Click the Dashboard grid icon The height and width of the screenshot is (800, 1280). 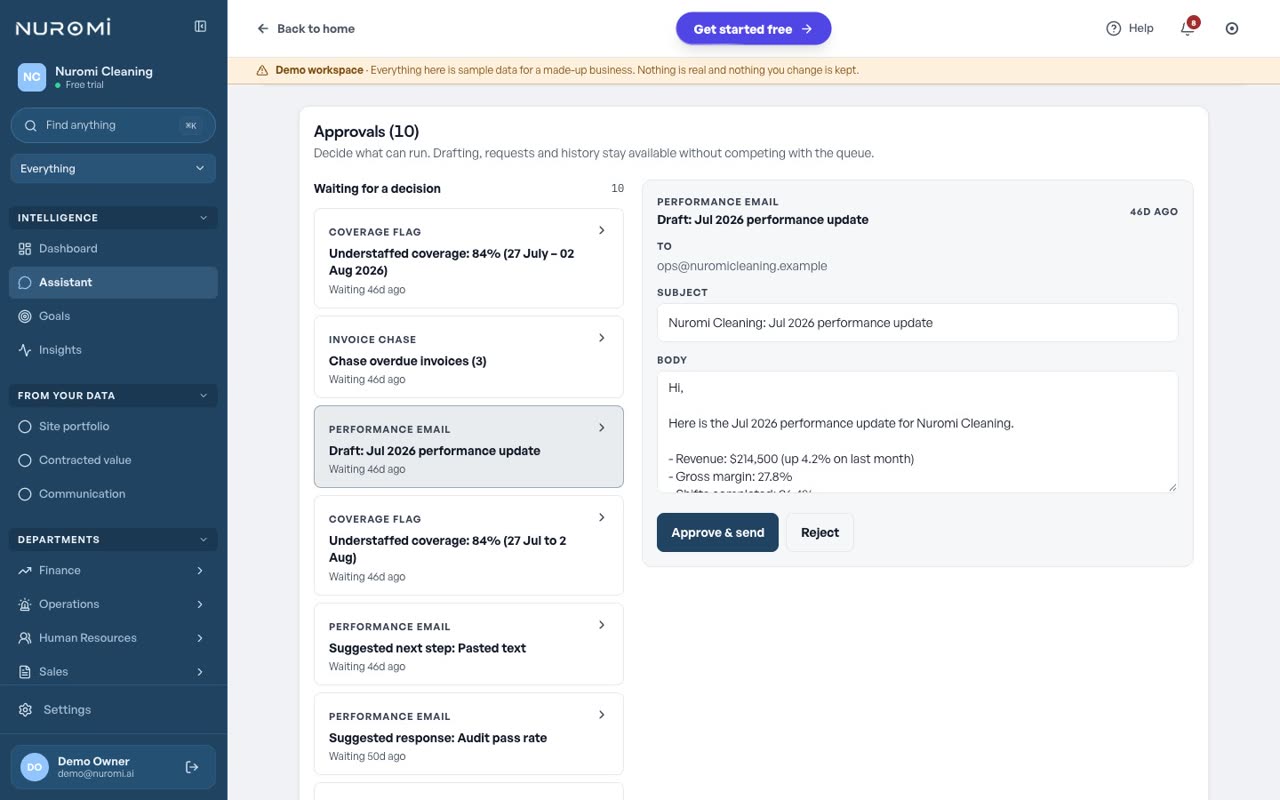pos(25,248)
